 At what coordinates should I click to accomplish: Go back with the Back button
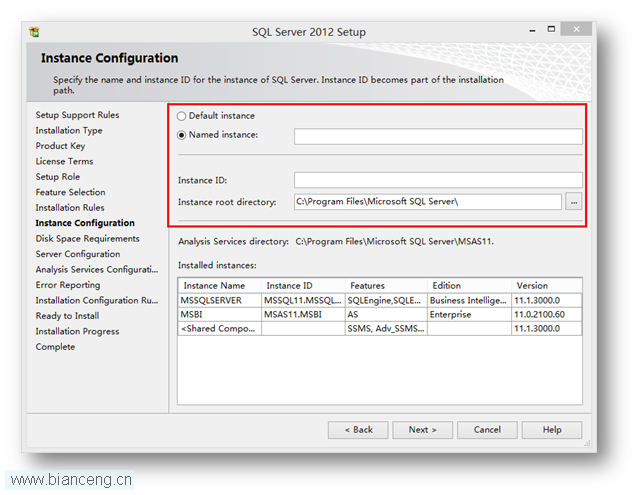[x=358, y=430]
